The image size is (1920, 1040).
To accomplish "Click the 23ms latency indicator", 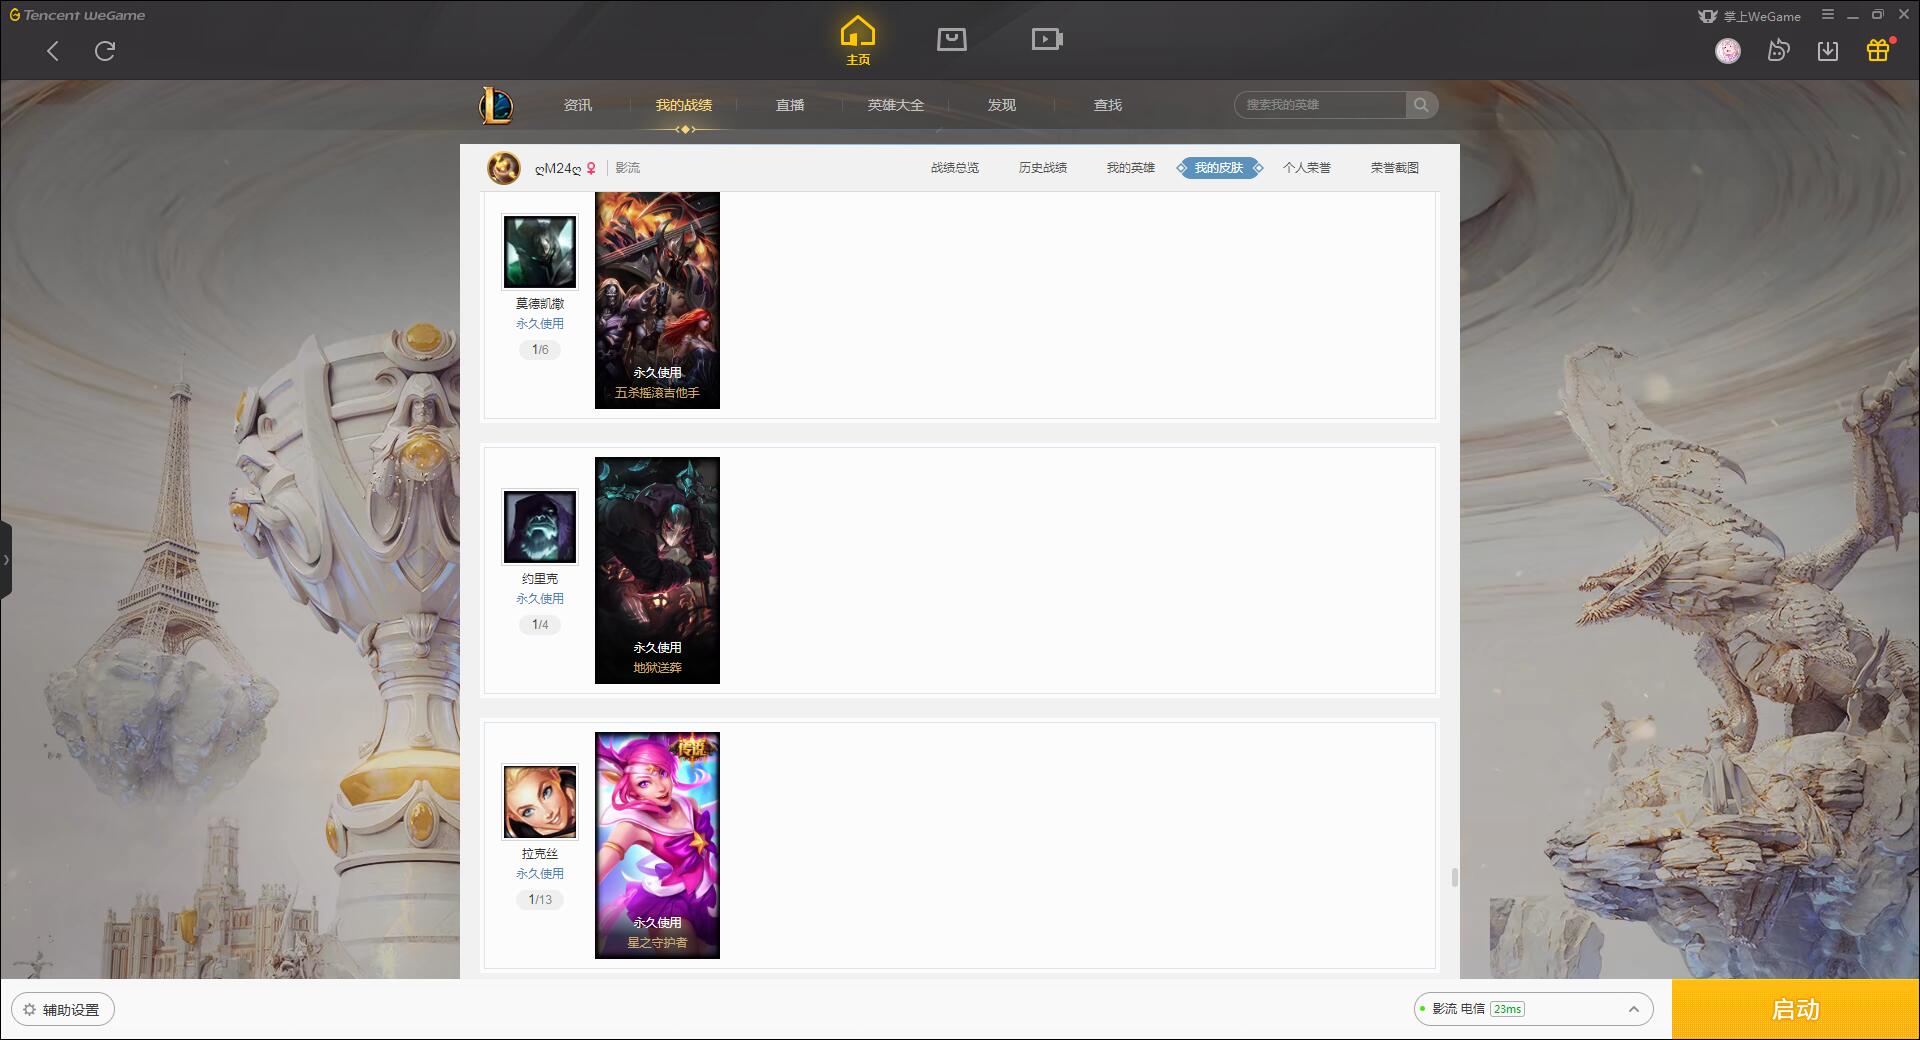I will click(x=1507, y=1009).
